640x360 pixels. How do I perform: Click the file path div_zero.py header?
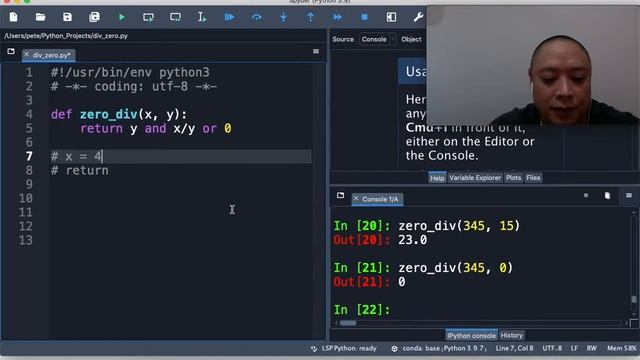(x=66, y=36)
